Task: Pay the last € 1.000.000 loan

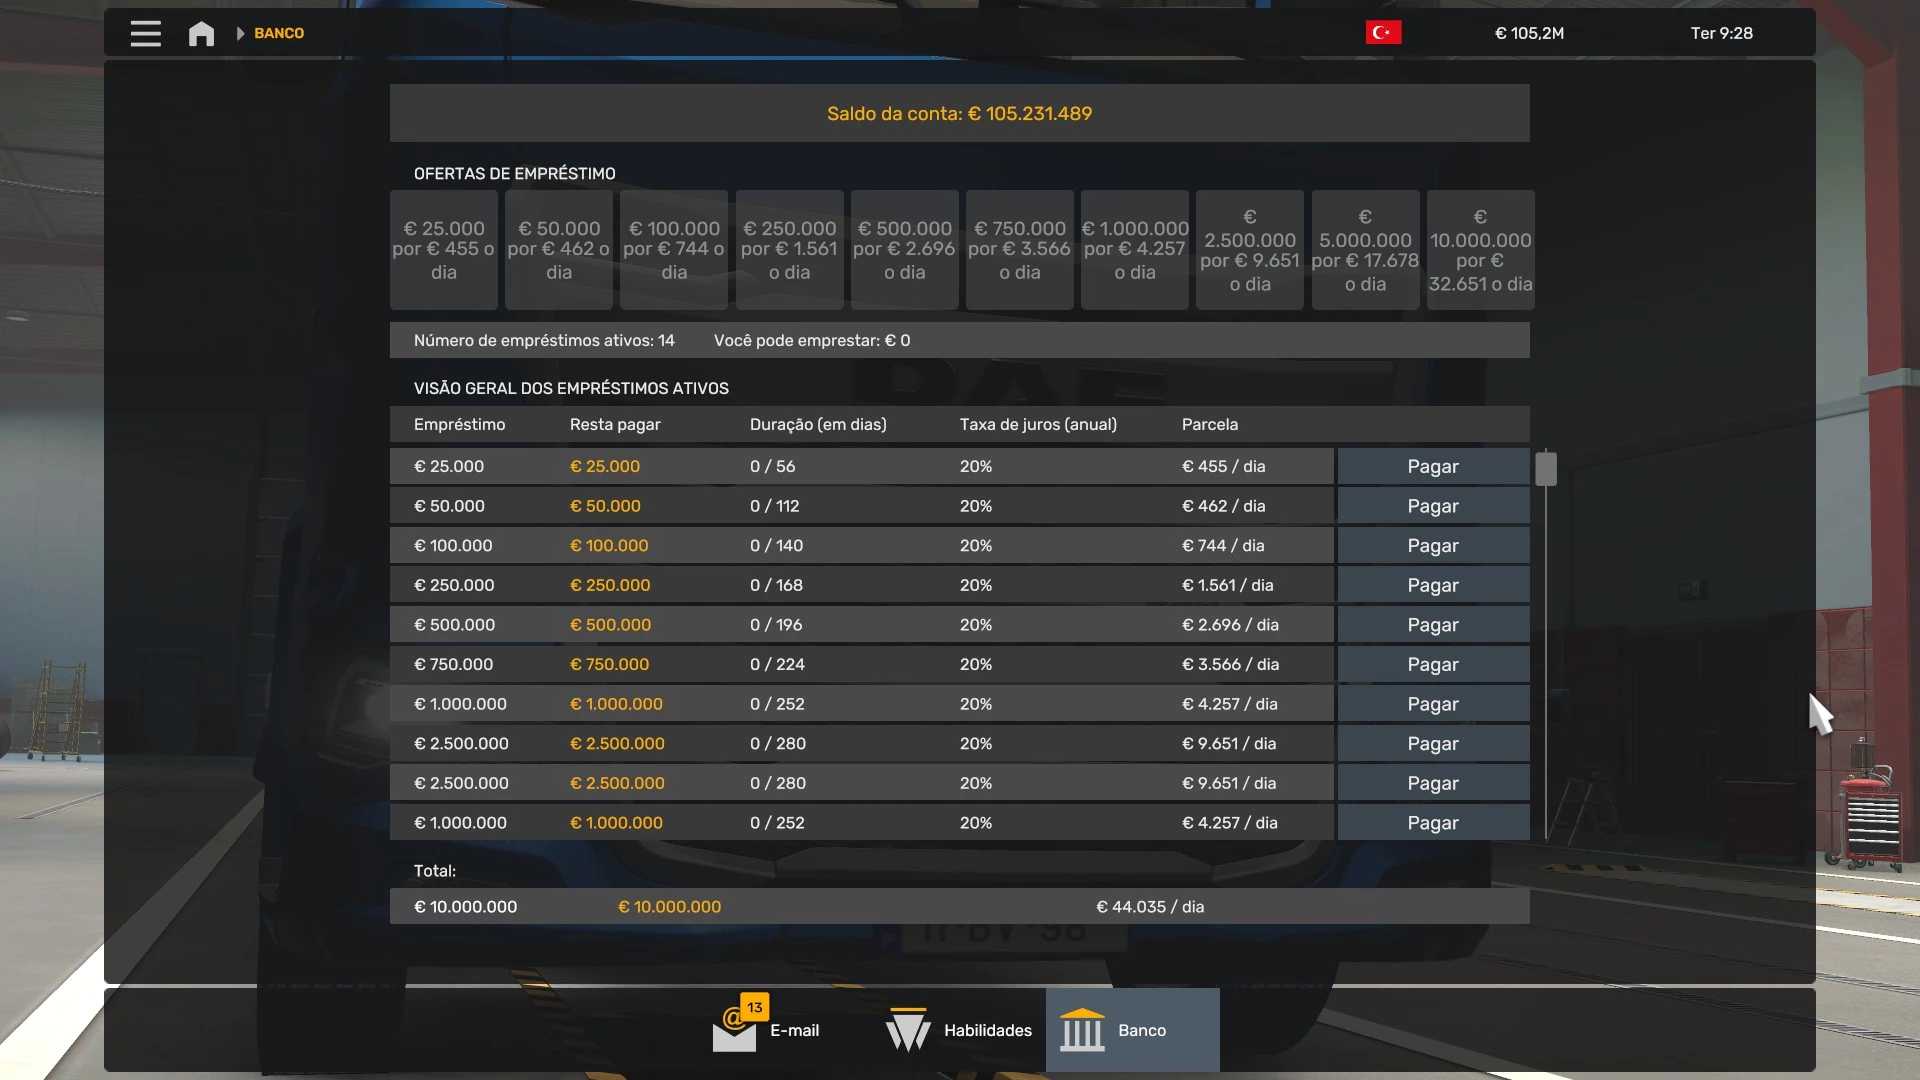Action: tap(1432, 823)
